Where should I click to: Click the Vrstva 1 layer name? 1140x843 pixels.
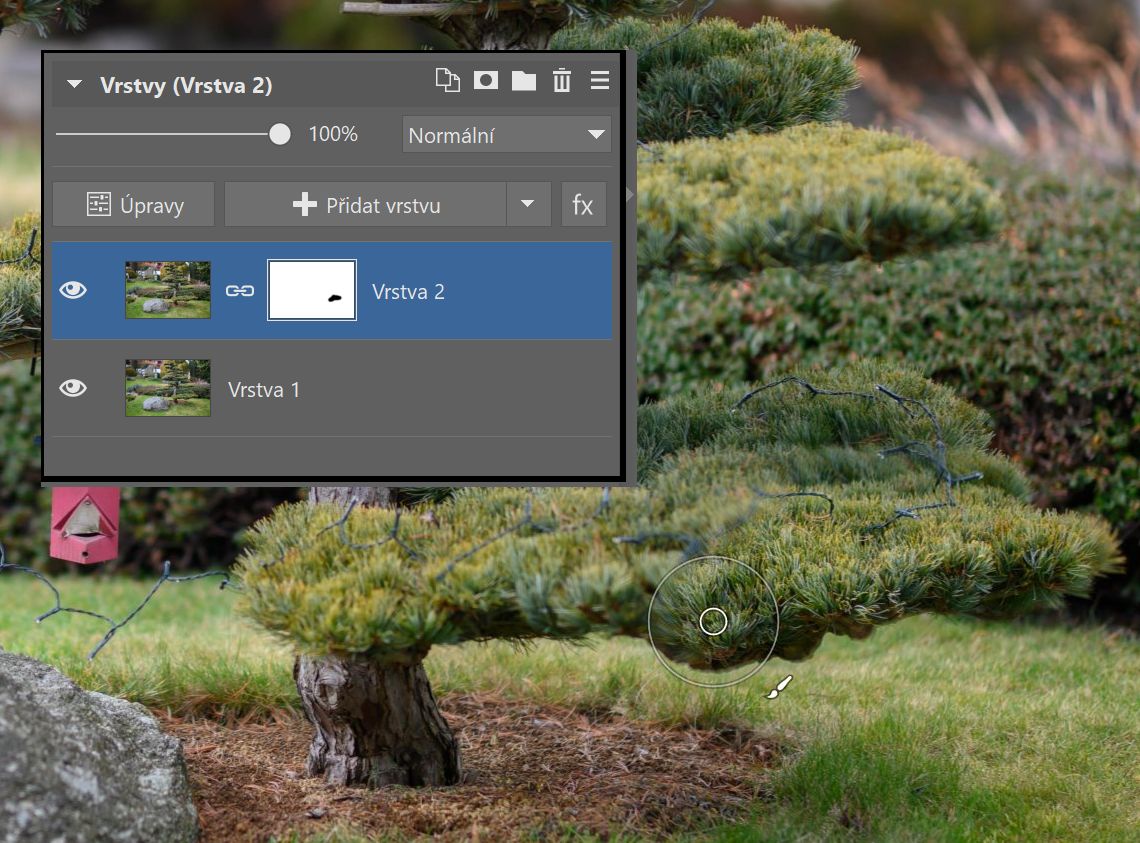(x=263, y=390)
